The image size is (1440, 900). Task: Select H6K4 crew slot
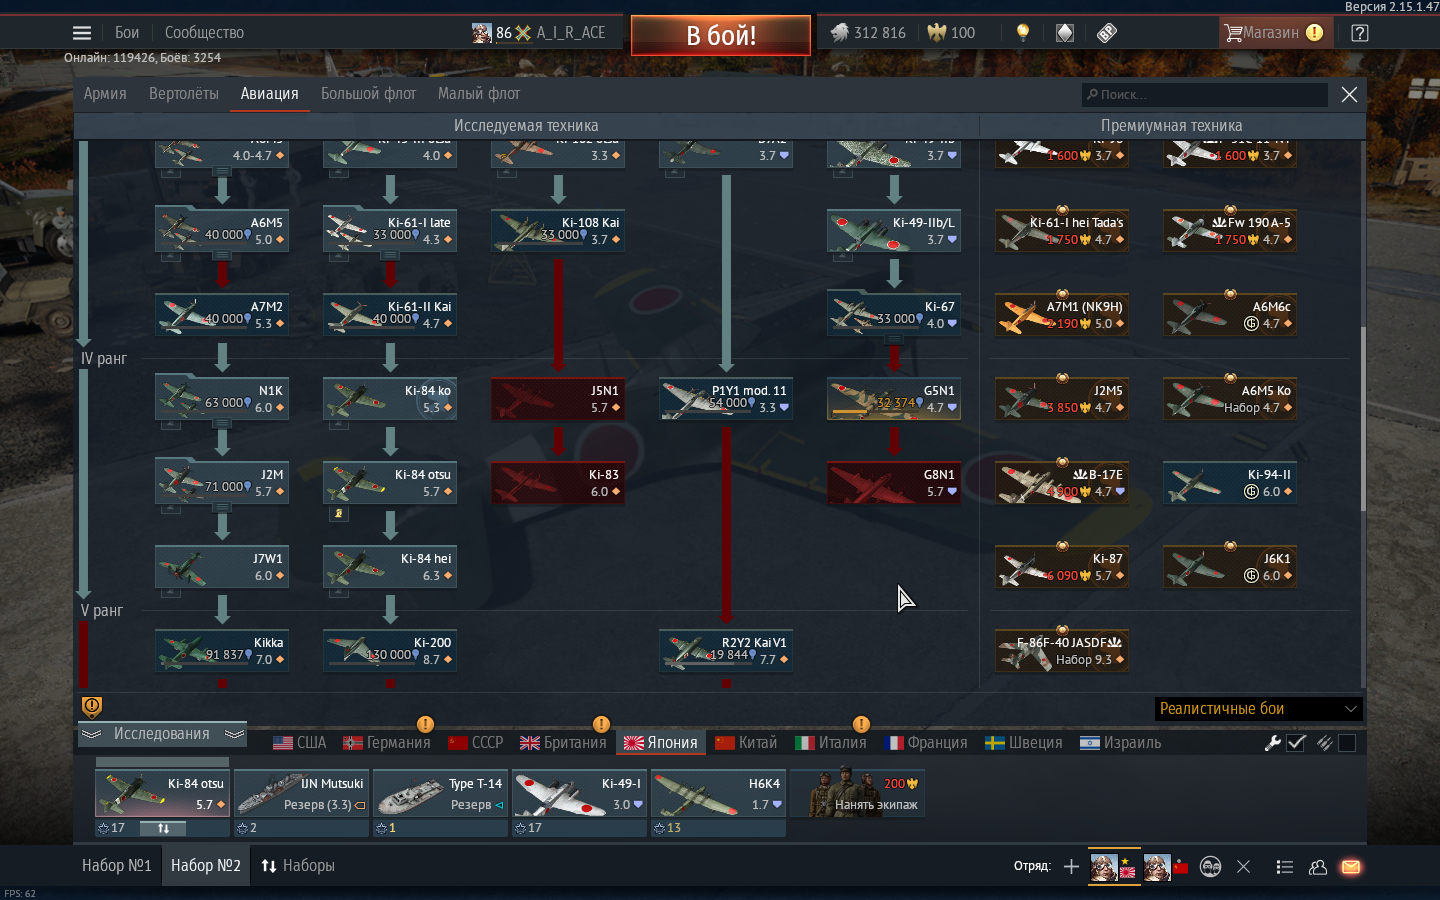point(719,794)
